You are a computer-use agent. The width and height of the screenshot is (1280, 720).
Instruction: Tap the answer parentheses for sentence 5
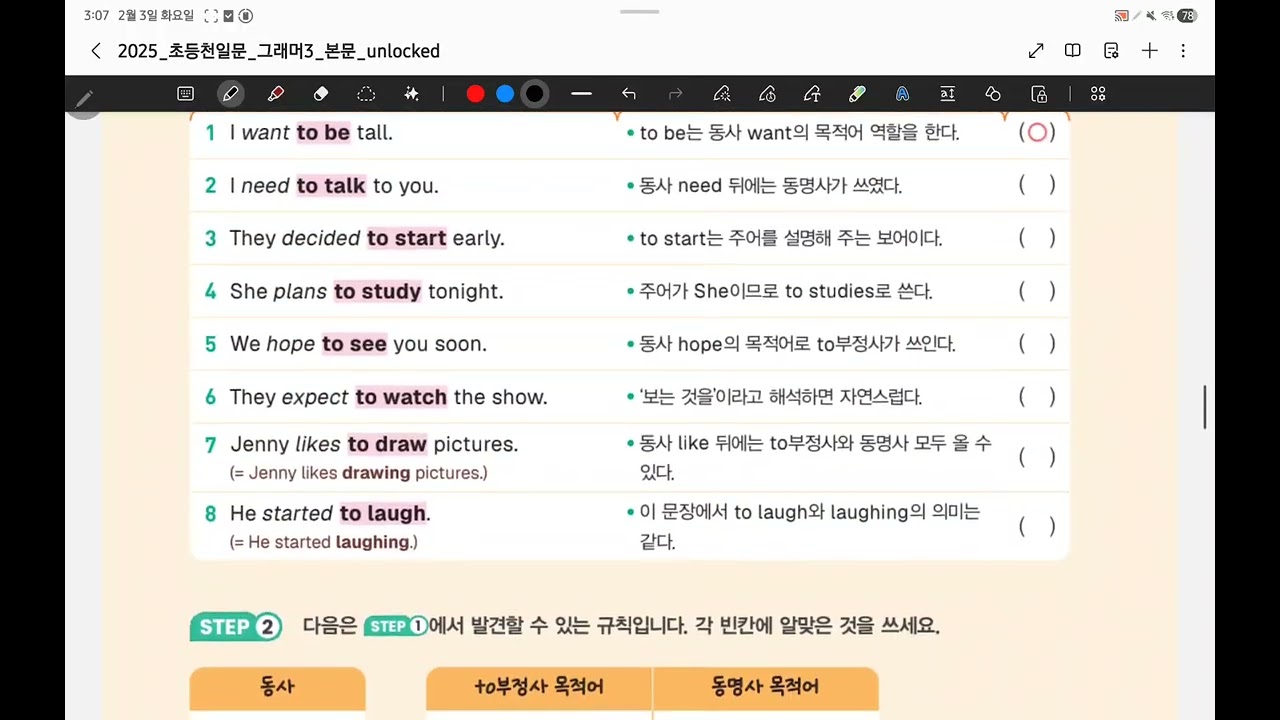point(1037,344)
